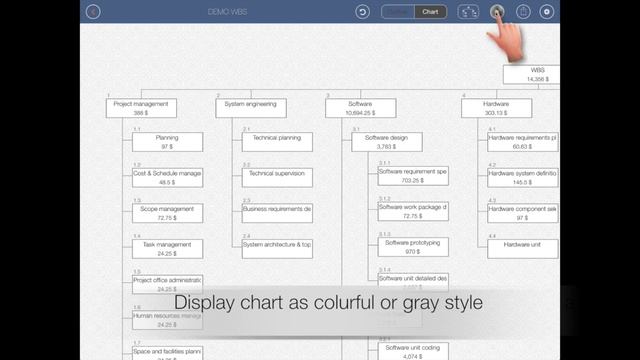Select the Software design node
This screenshot has height=360, width=640.
pos(387,142)
